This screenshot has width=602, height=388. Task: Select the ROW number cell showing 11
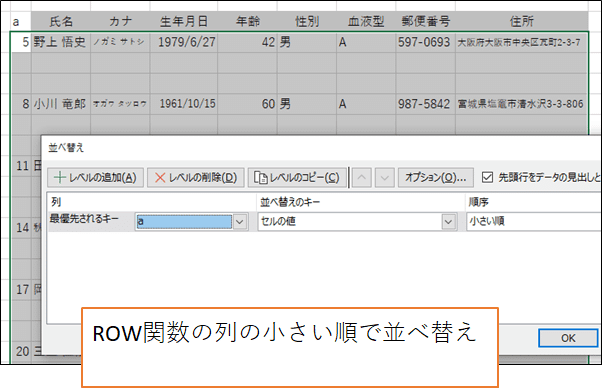(21, 166)
